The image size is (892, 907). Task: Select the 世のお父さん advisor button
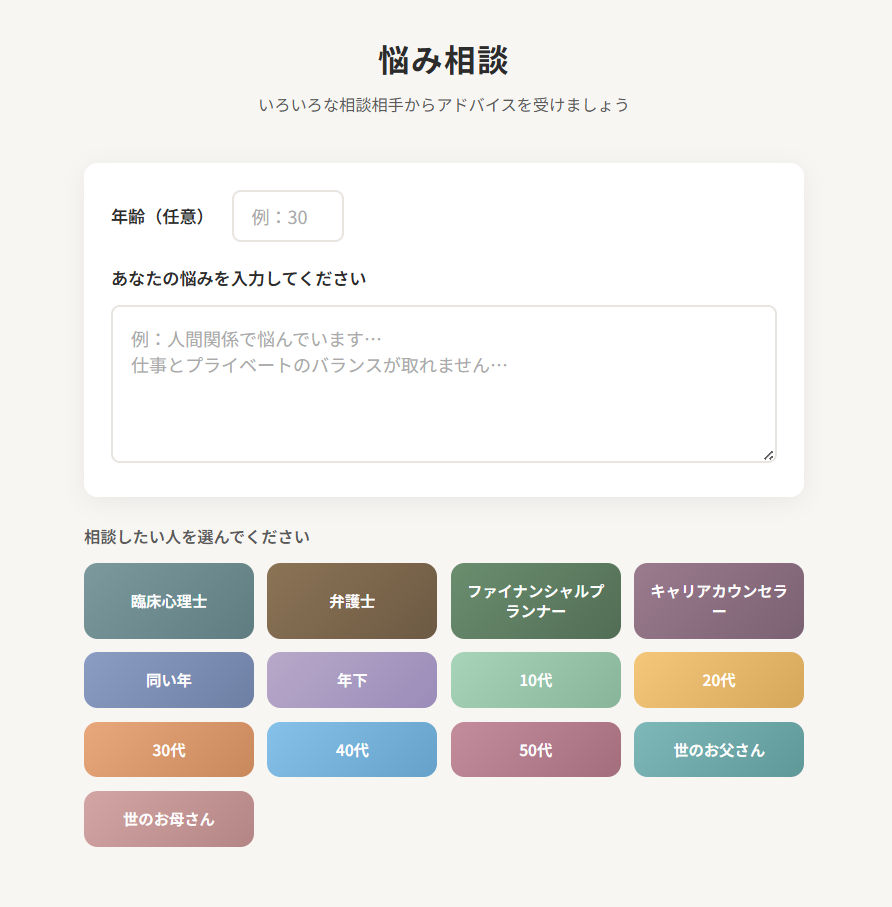718,749
